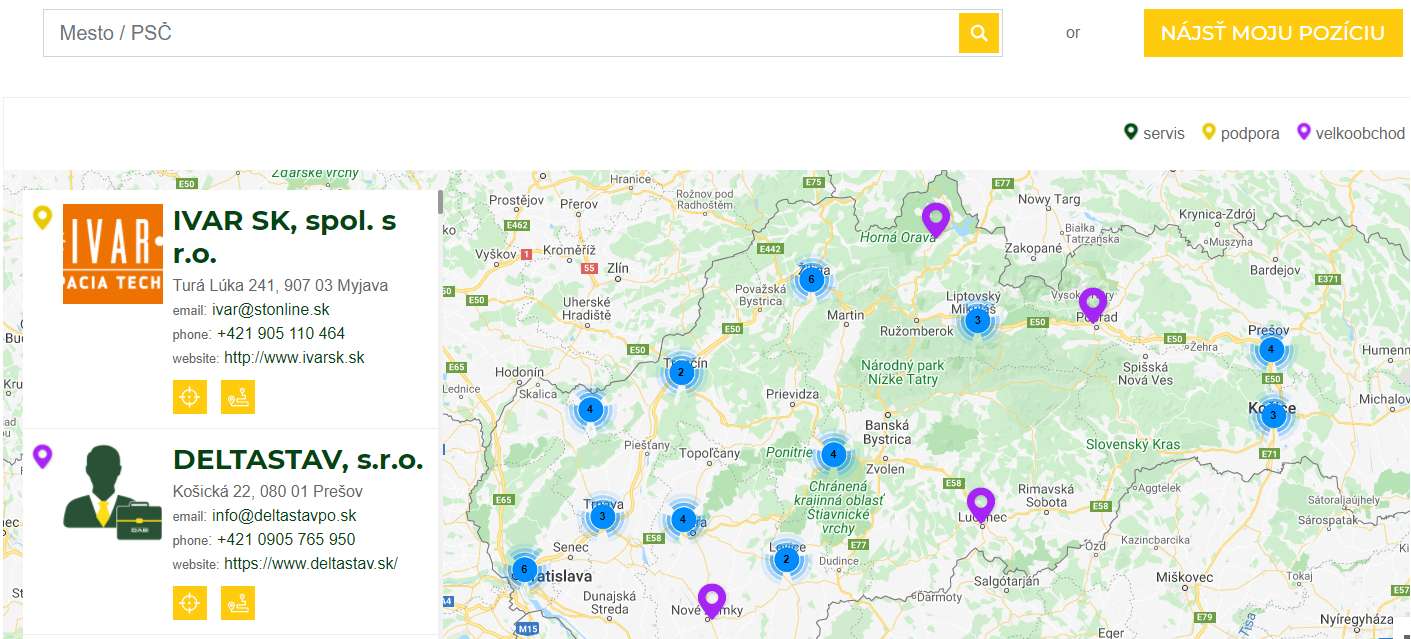Click the Ružomberok label on the map
The width and height of the screenshot is (1411, 639).
coord(917,331)
